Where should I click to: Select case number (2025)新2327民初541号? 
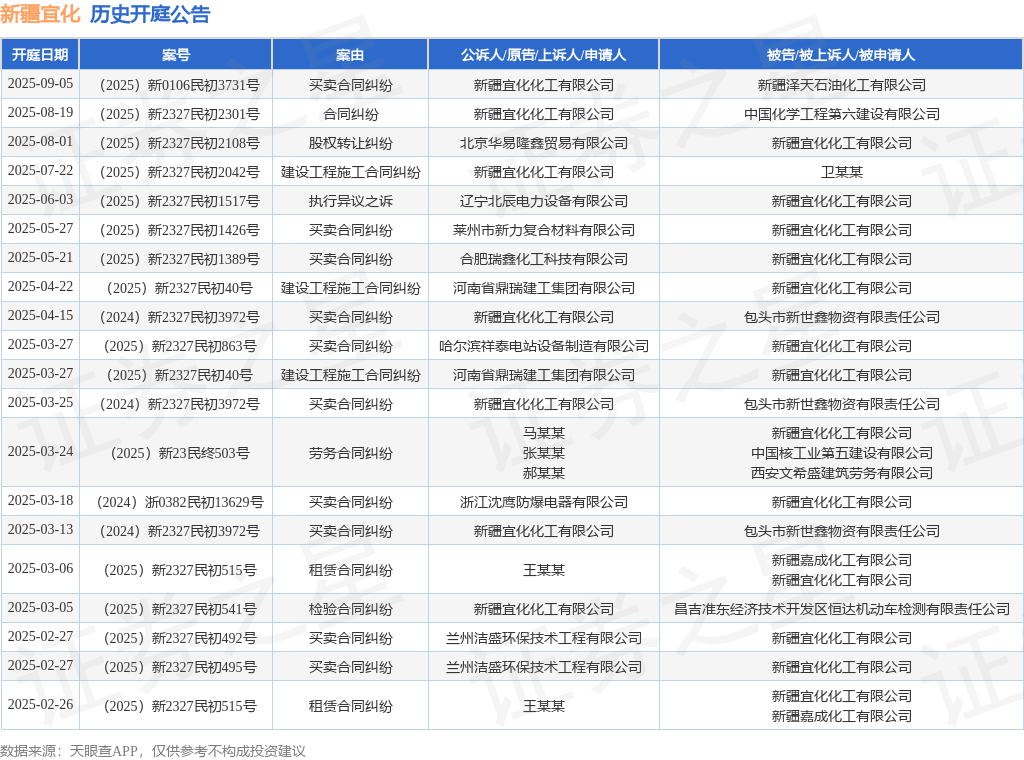click(180, 609)
